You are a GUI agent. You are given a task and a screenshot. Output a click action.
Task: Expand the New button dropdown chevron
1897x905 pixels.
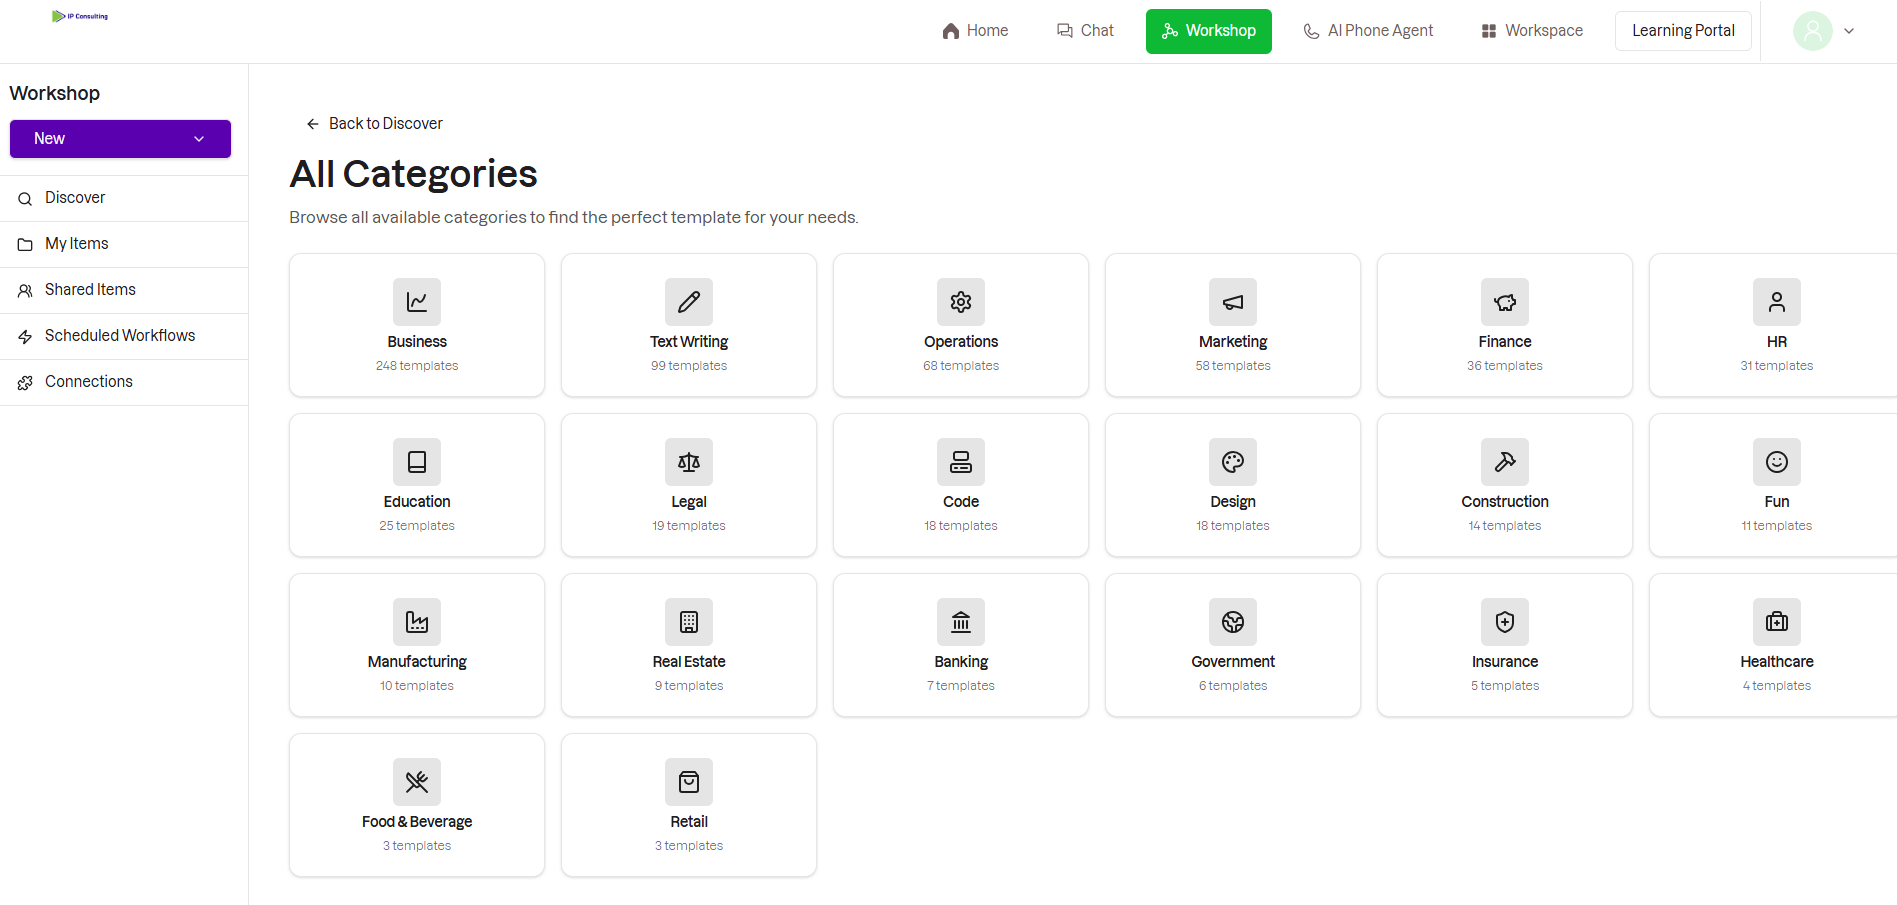tap(198, 138)
